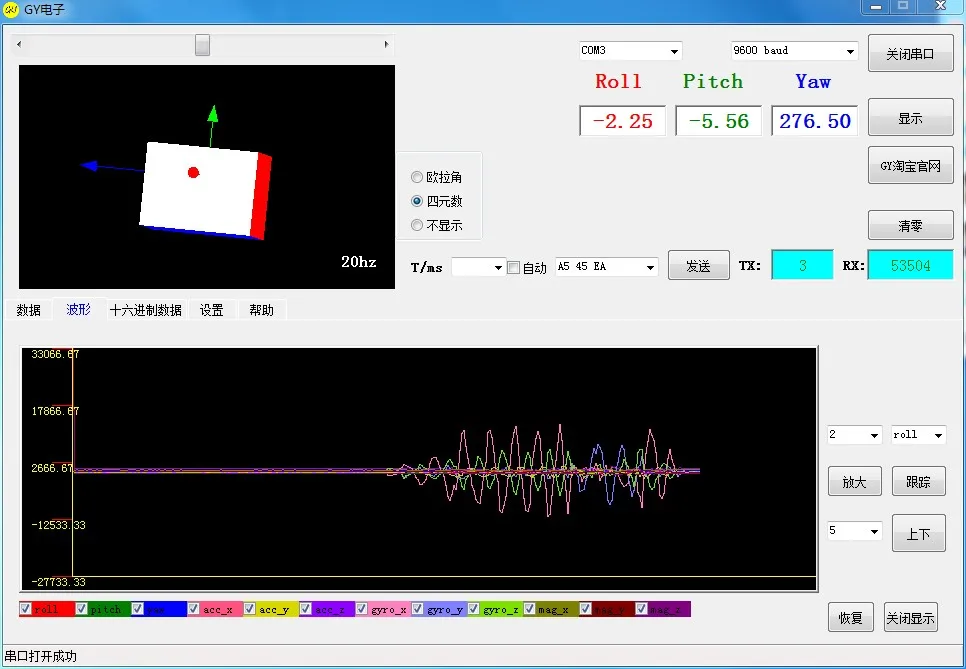Open the 十六进制数据 tab

(x=146, y=310)
